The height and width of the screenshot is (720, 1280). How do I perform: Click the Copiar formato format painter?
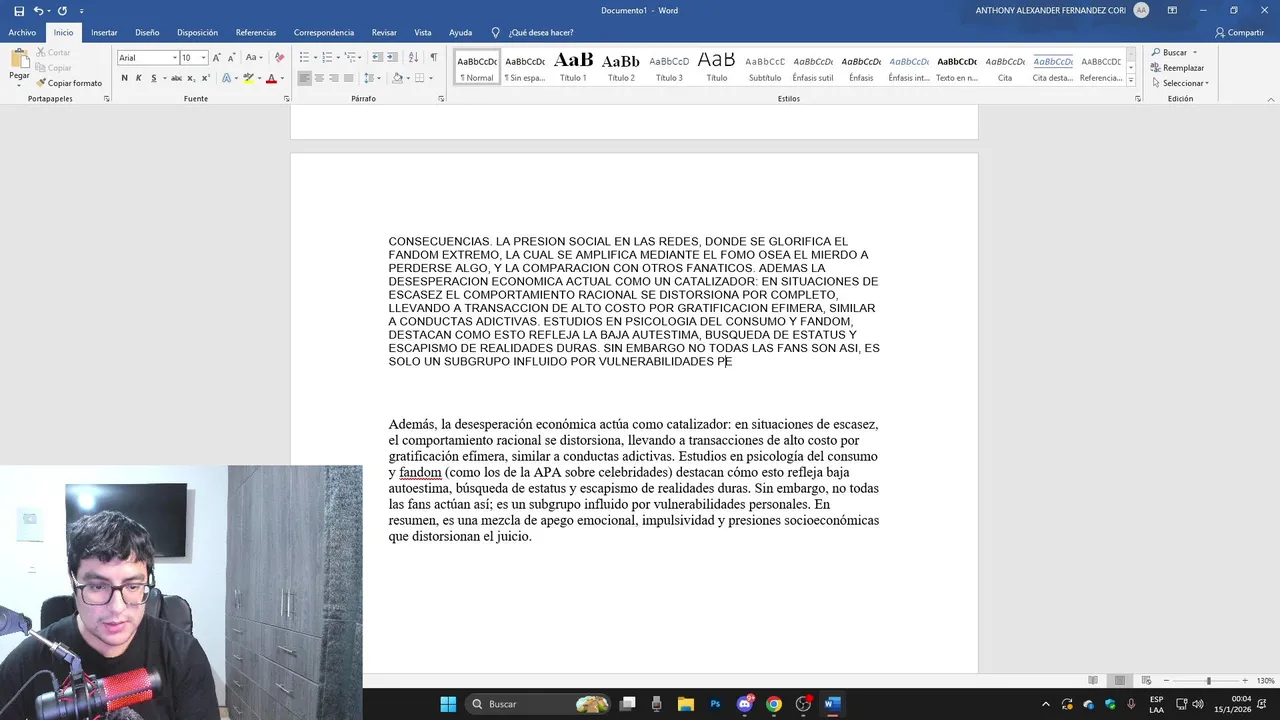[69, 83]
